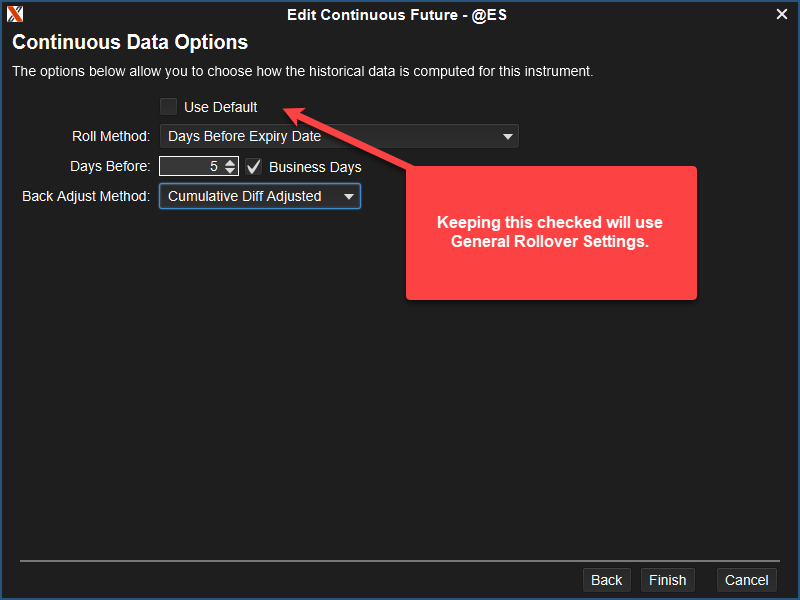Click the red General Rollover Settings callout
The height and width of the screenshot is (600, 800).
click(x=550, y=233)
